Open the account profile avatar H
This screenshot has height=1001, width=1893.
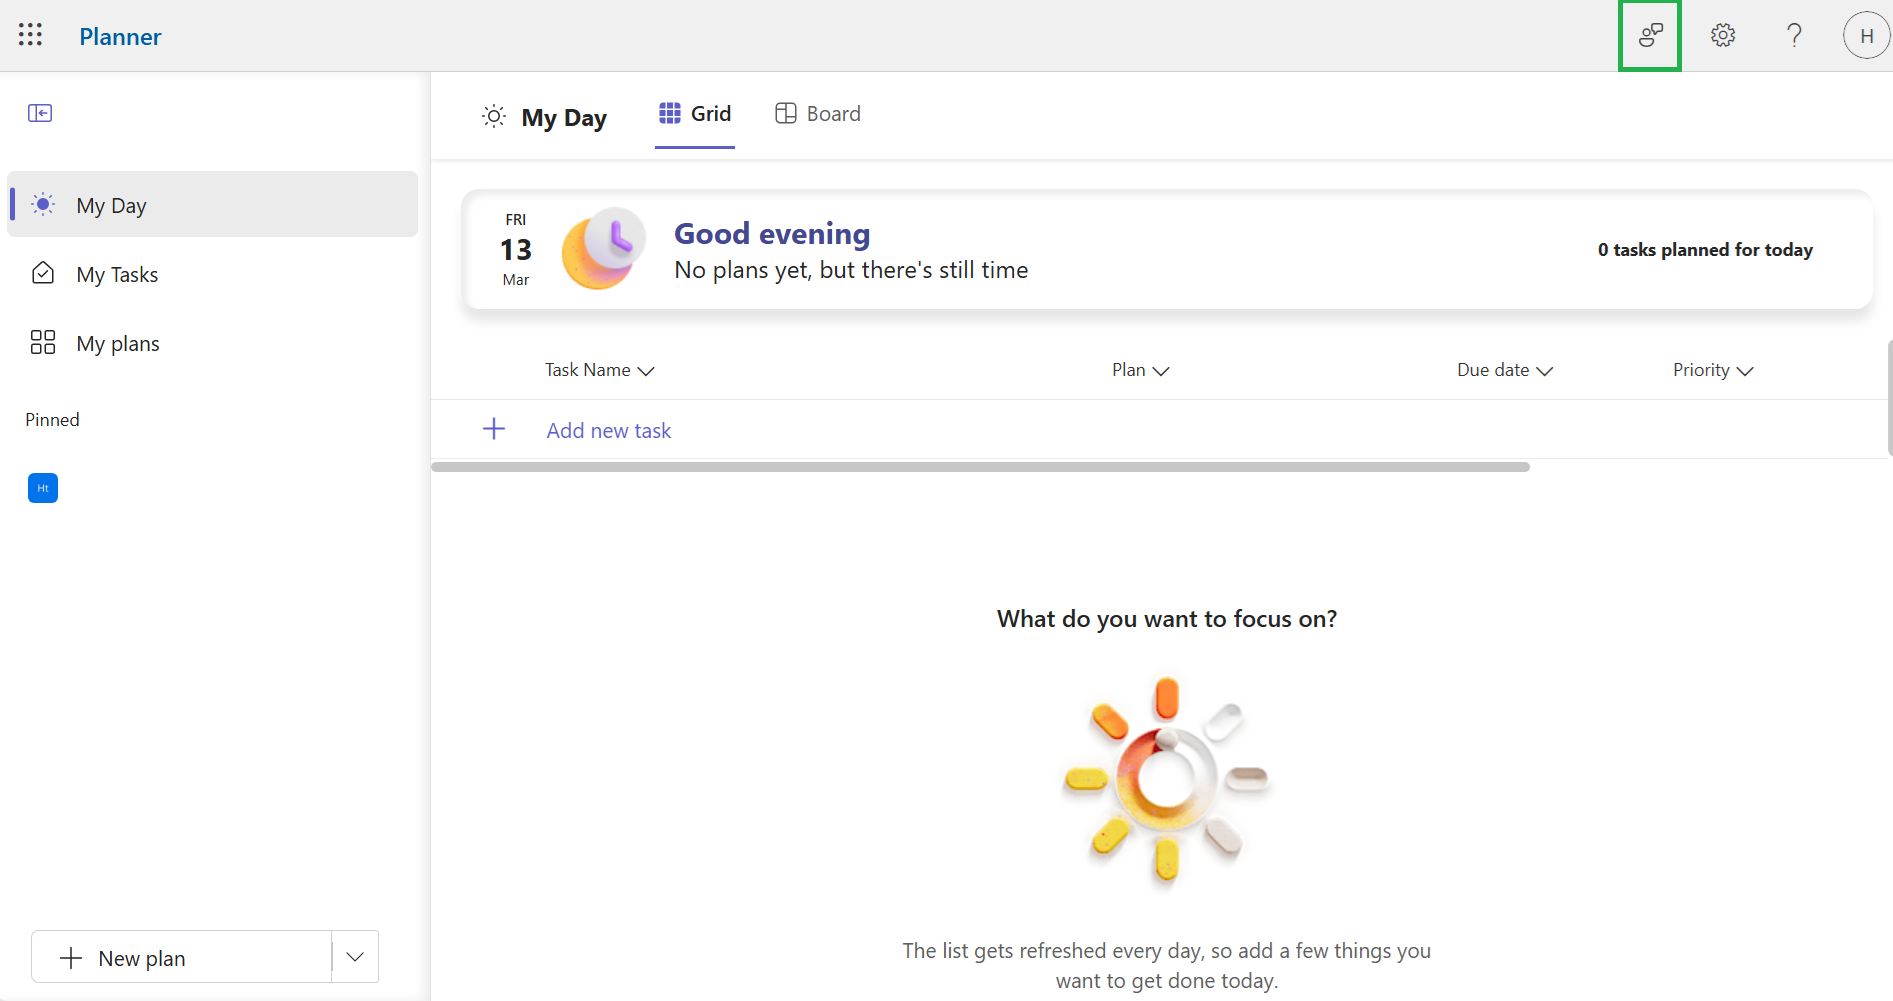pyautogui.click(x=1866, y=36)
